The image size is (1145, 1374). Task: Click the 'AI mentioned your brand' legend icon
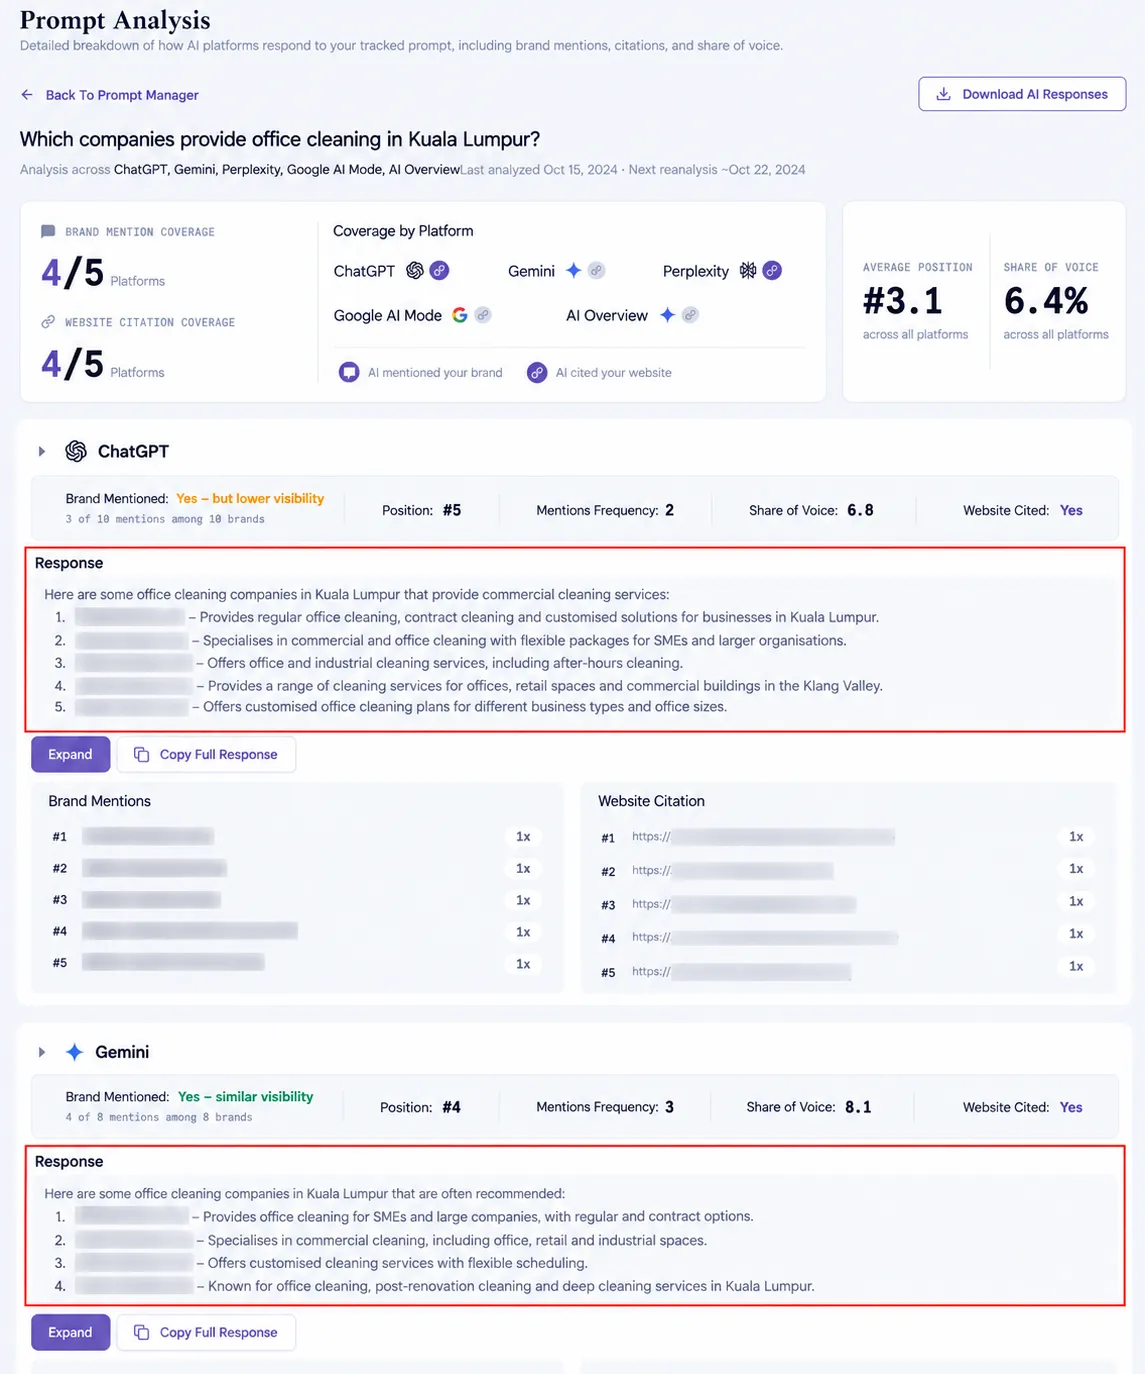point(349,372)
